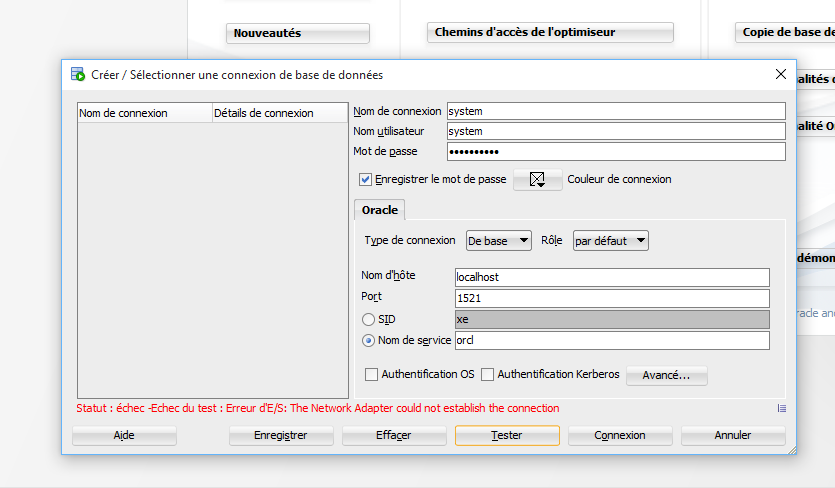The width and height of the screenshot is (835, 488).
Task: Click the Détails de connexion column header
Action: [279, 113]
